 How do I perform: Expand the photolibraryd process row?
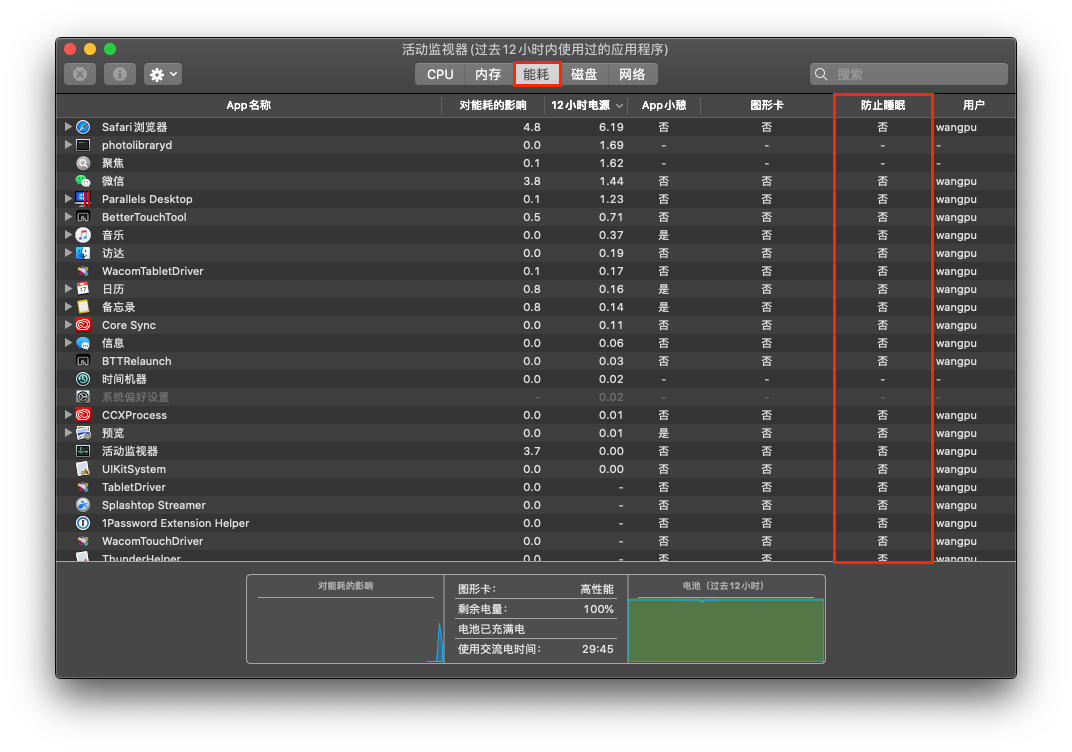(68, 145)
